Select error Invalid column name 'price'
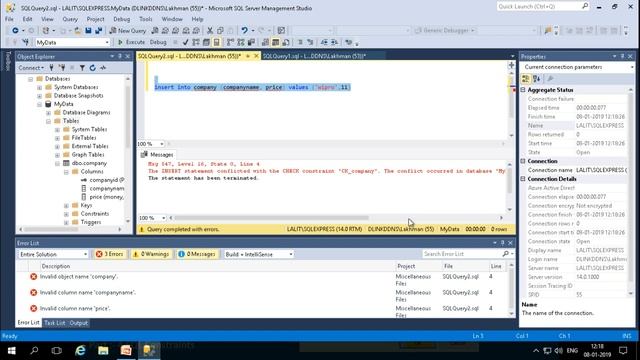The width and height of the screenshot is (640, 360). [75, 308]
